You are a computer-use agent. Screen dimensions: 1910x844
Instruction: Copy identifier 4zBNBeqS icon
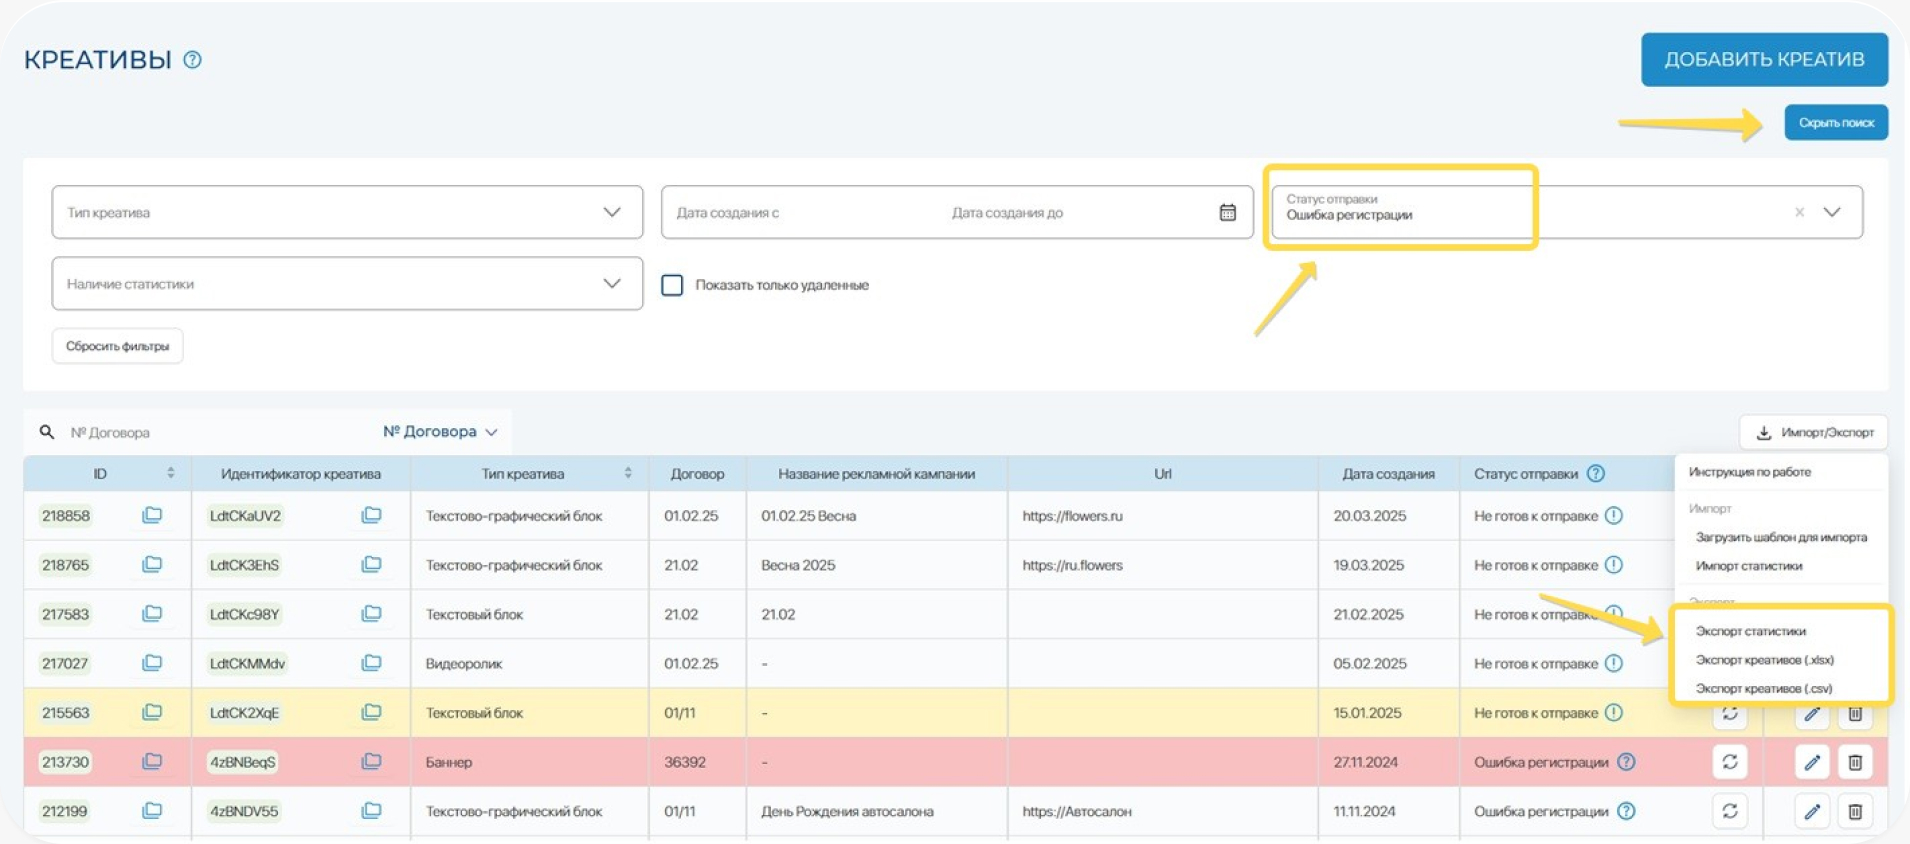(x=371, y=761)
